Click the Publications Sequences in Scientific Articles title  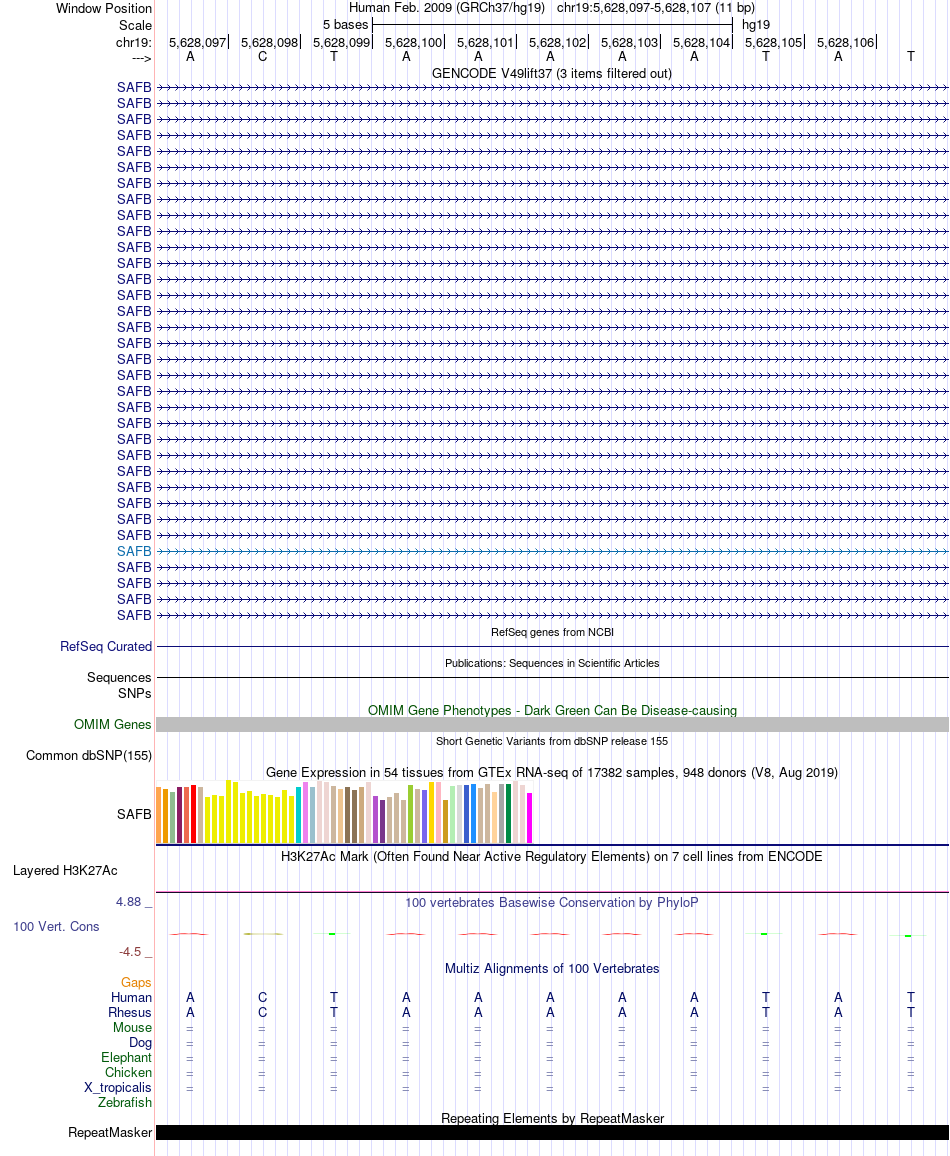(x=552, y=664)
